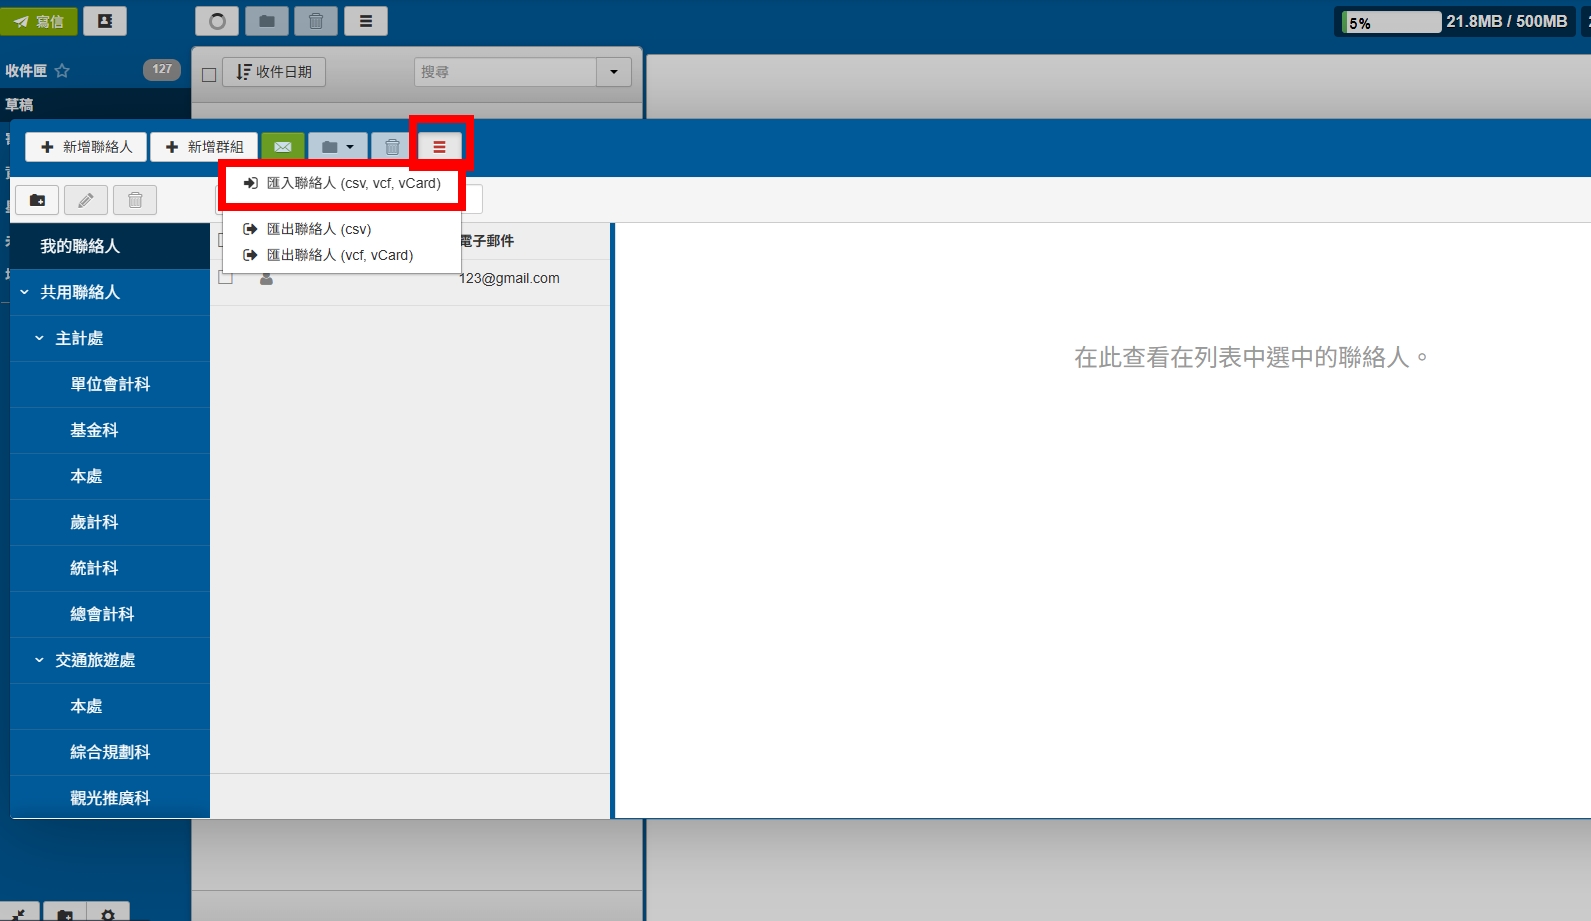Screen dimensions: 1591x921
Task: Click the person icon in the contact row
Action: pos(266,278)
